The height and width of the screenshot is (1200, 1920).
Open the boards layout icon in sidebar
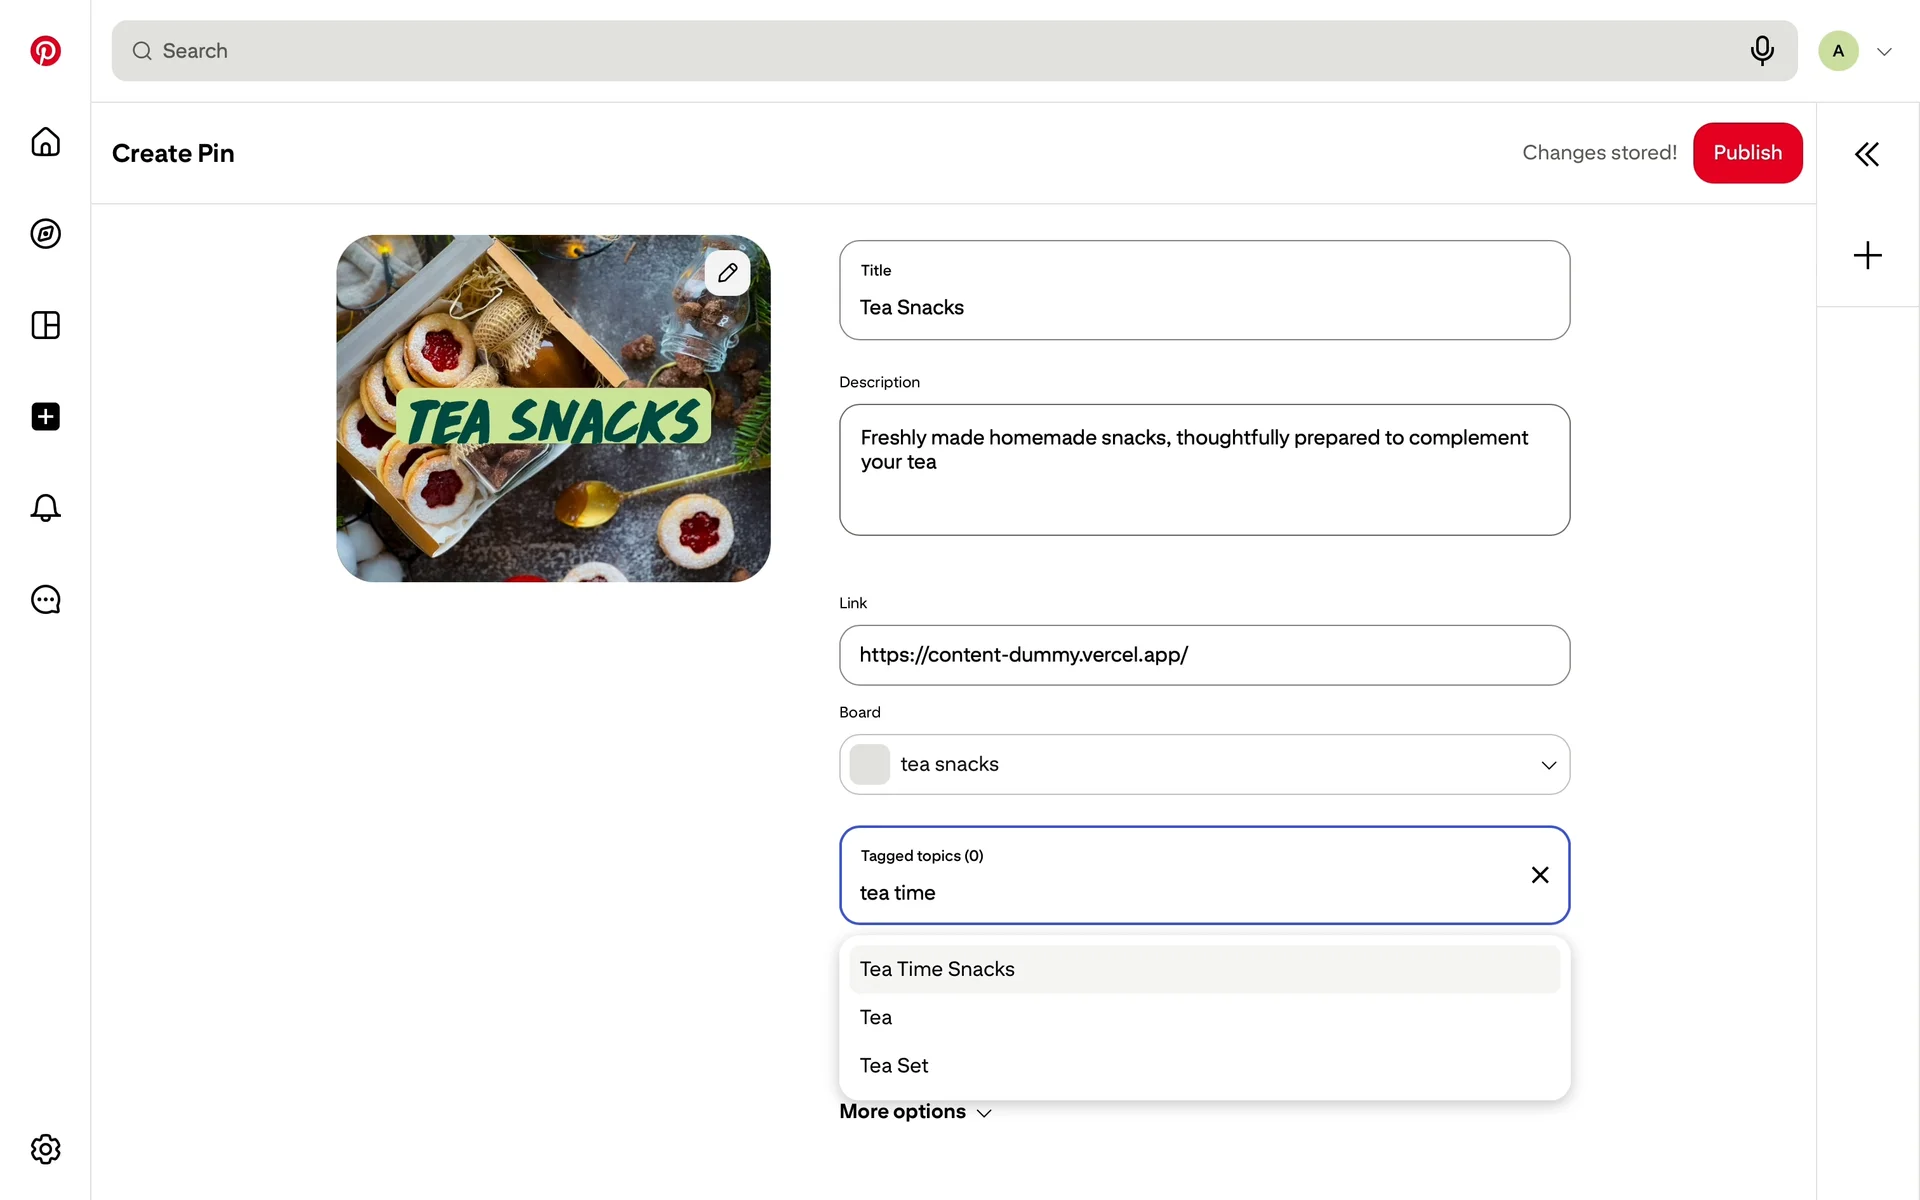tap(45, 325)
